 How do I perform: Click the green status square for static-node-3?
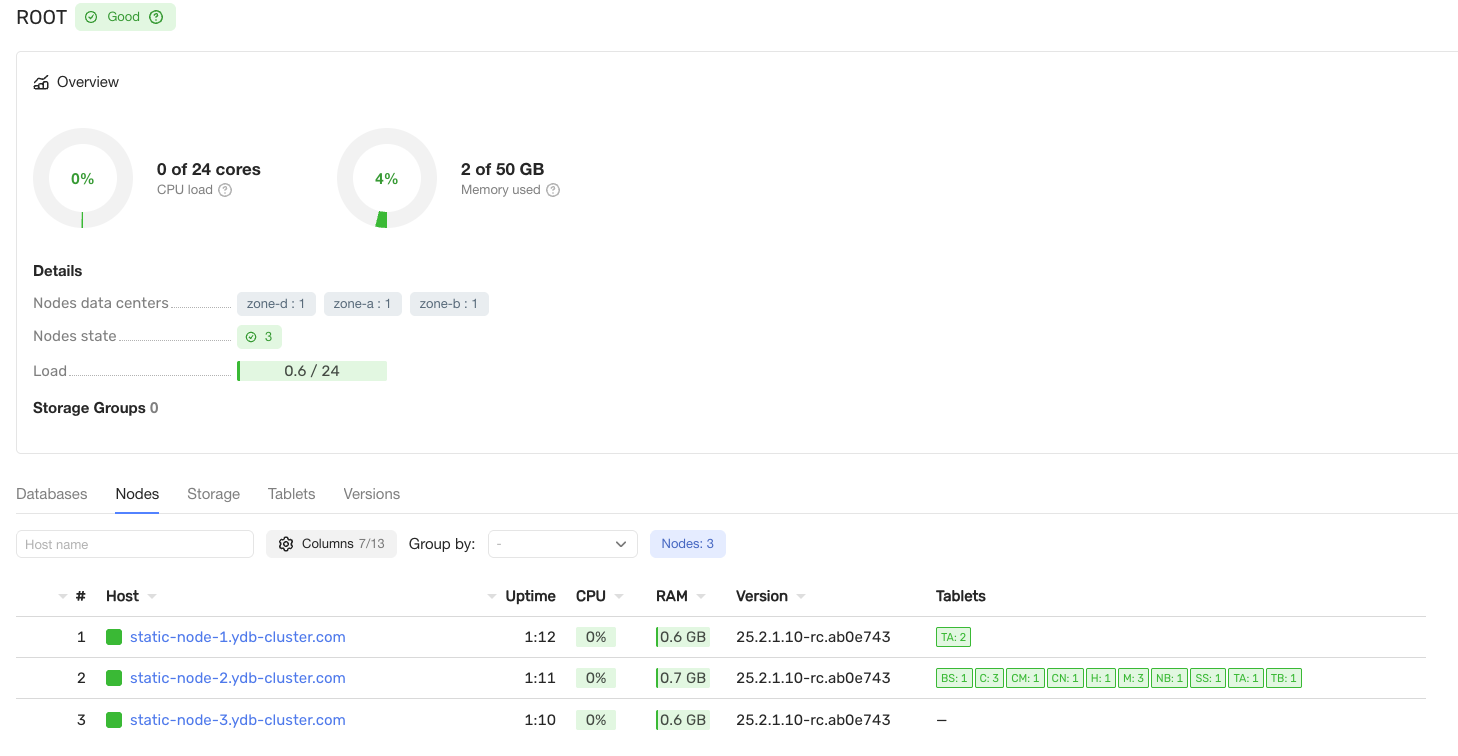point(114,720)
